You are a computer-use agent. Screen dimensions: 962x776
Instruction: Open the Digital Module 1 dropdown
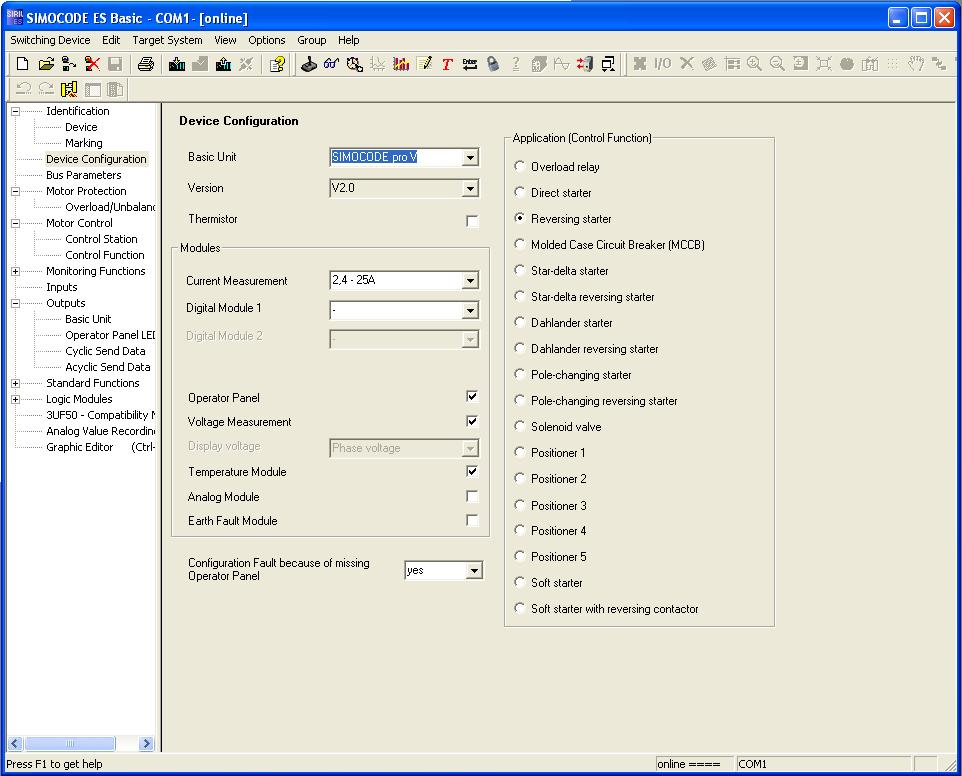[x=470, y=310]
